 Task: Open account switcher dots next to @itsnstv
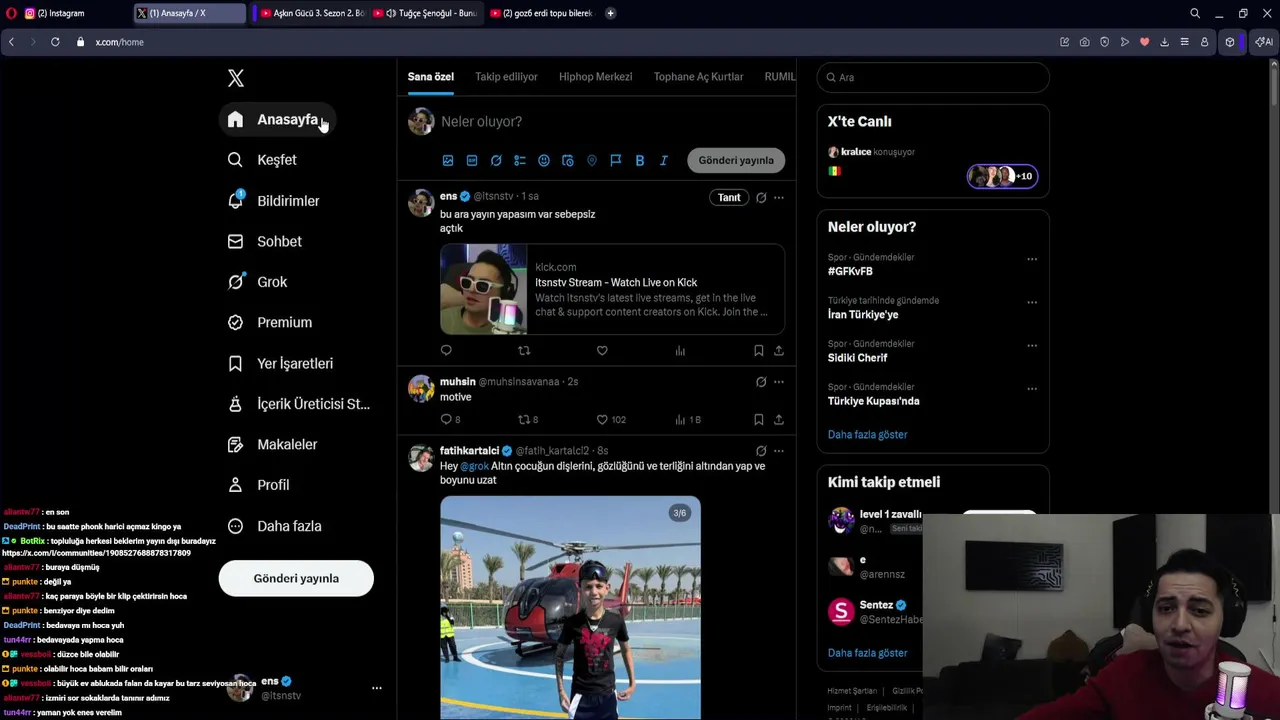click(377, 688)
